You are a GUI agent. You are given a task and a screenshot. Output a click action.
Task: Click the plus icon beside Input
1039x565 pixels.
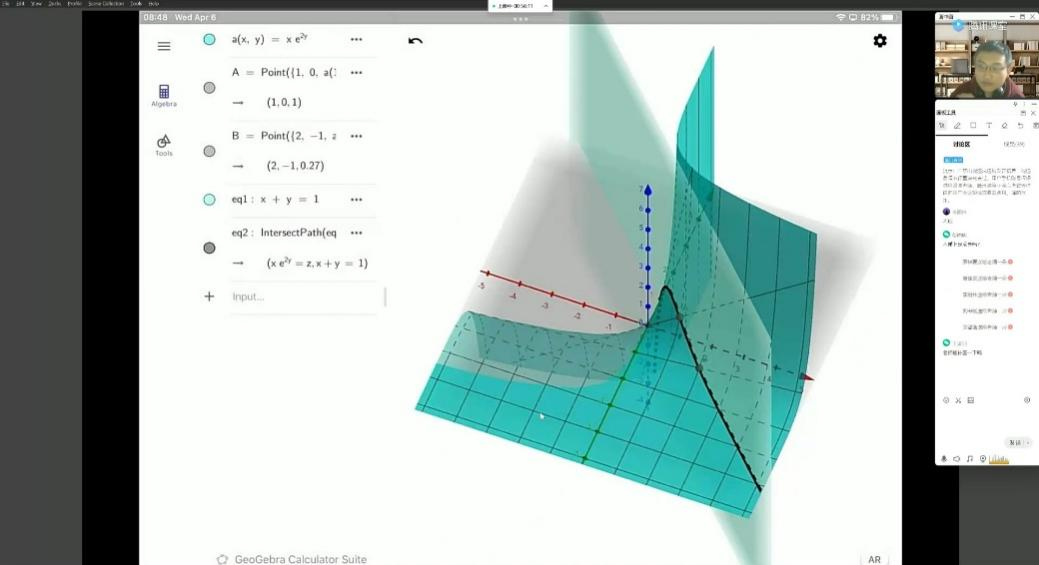(x=209, y=296)
